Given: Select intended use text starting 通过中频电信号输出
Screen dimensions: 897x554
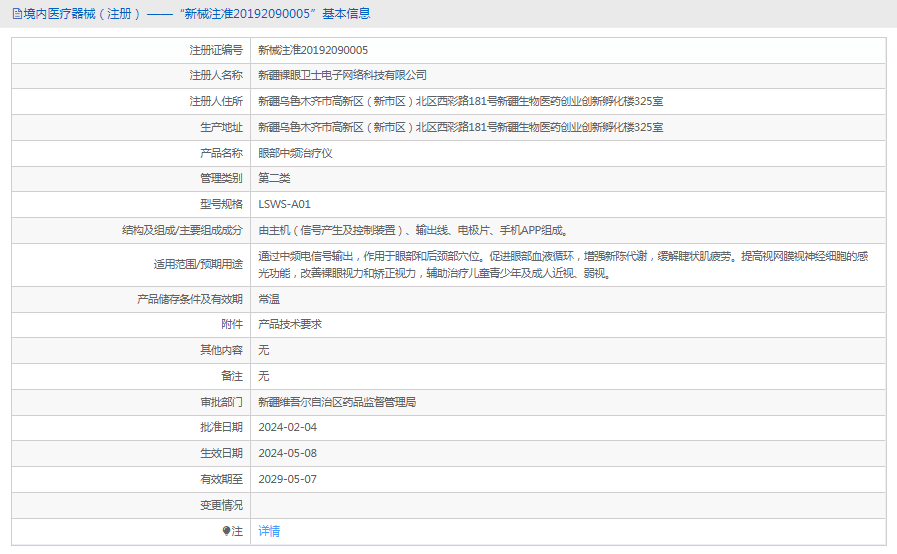Looking at the screenshot, I should point(563,264).
